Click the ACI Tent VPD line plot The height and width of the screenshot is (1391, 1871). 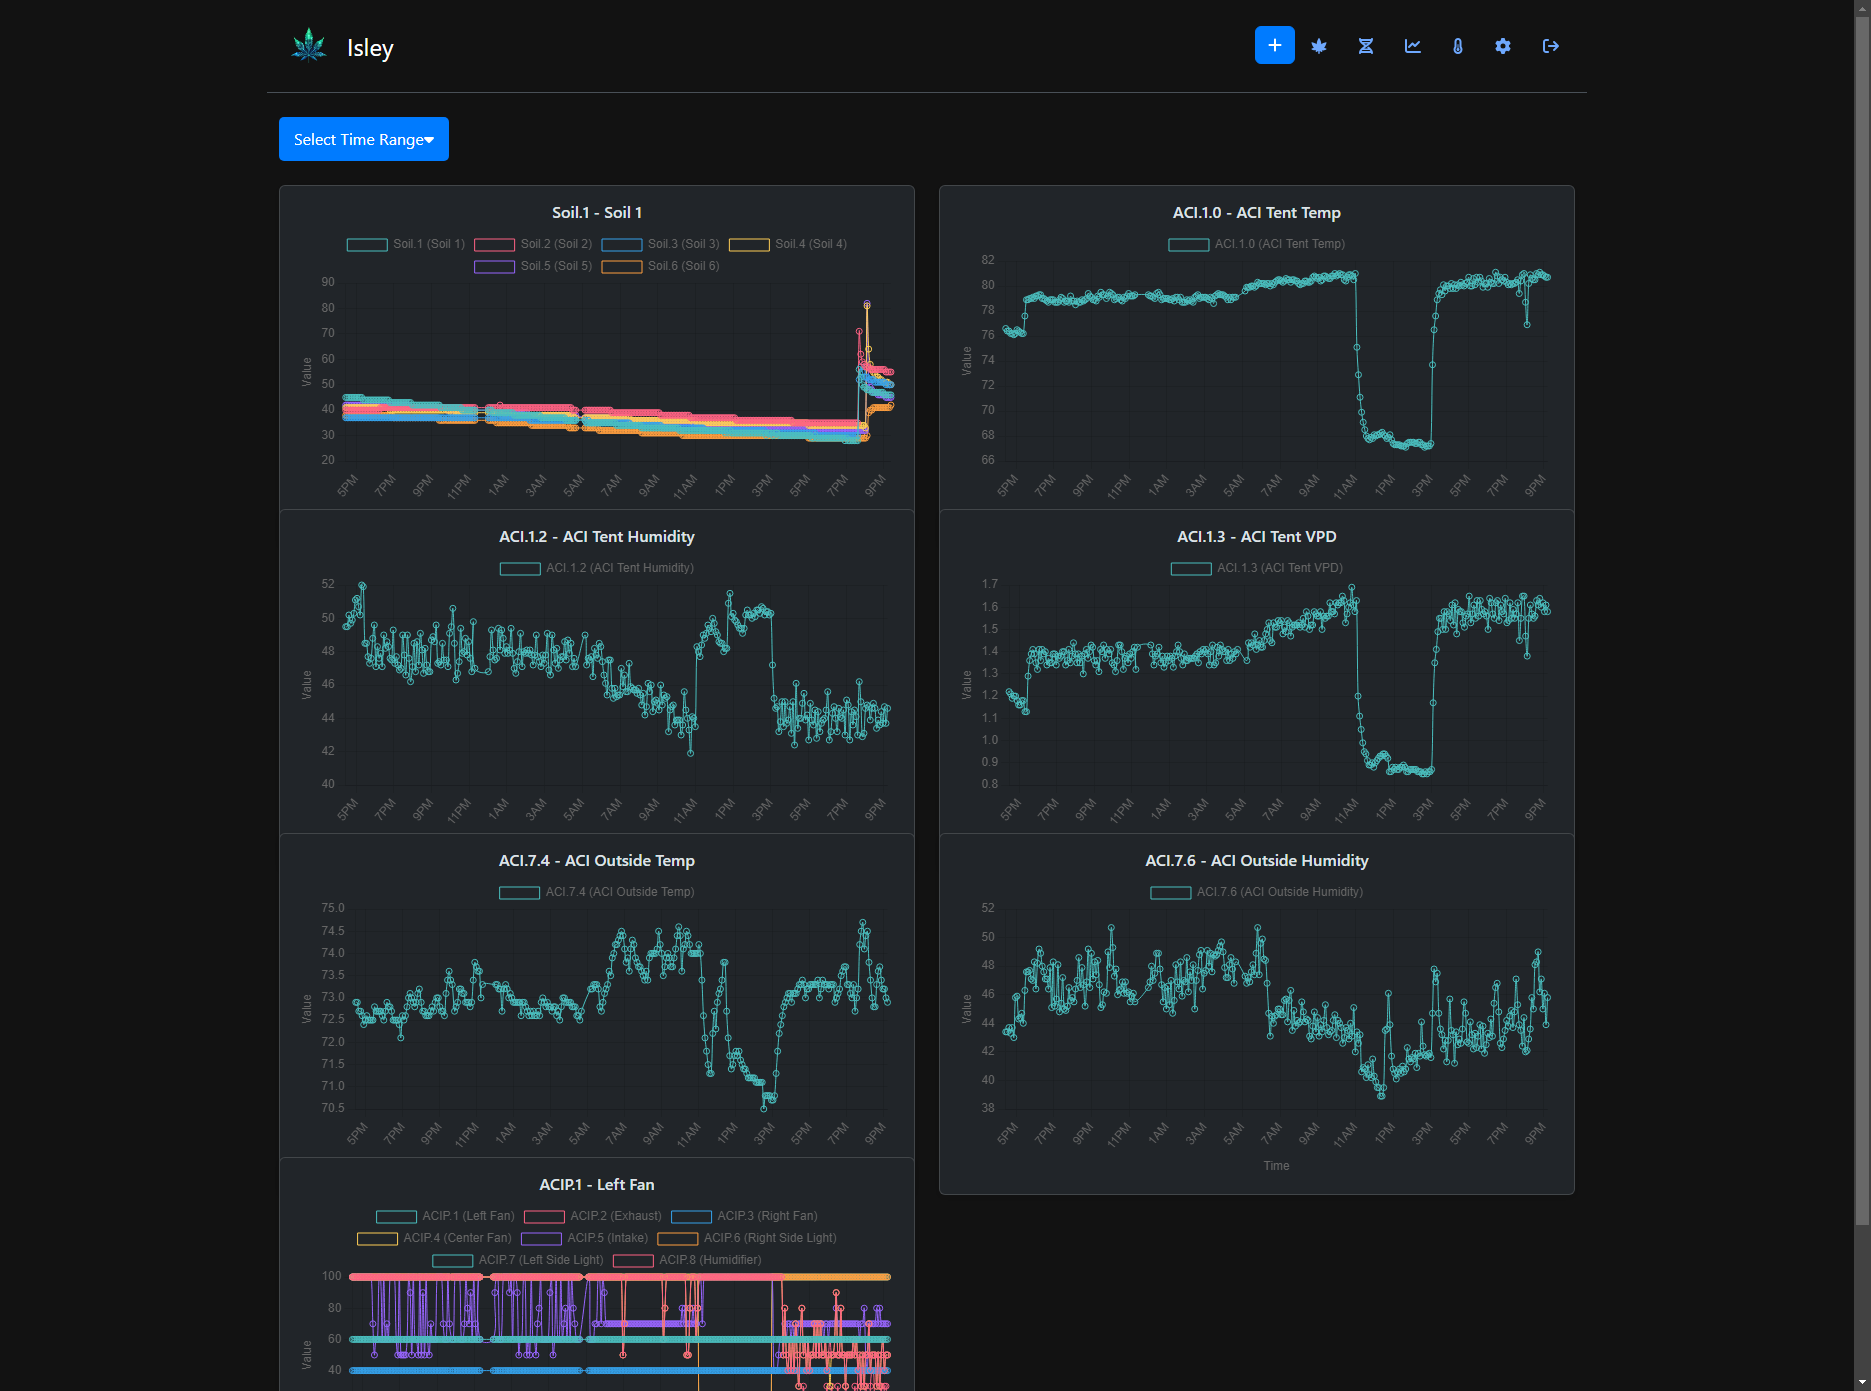tap(1277, 684)
